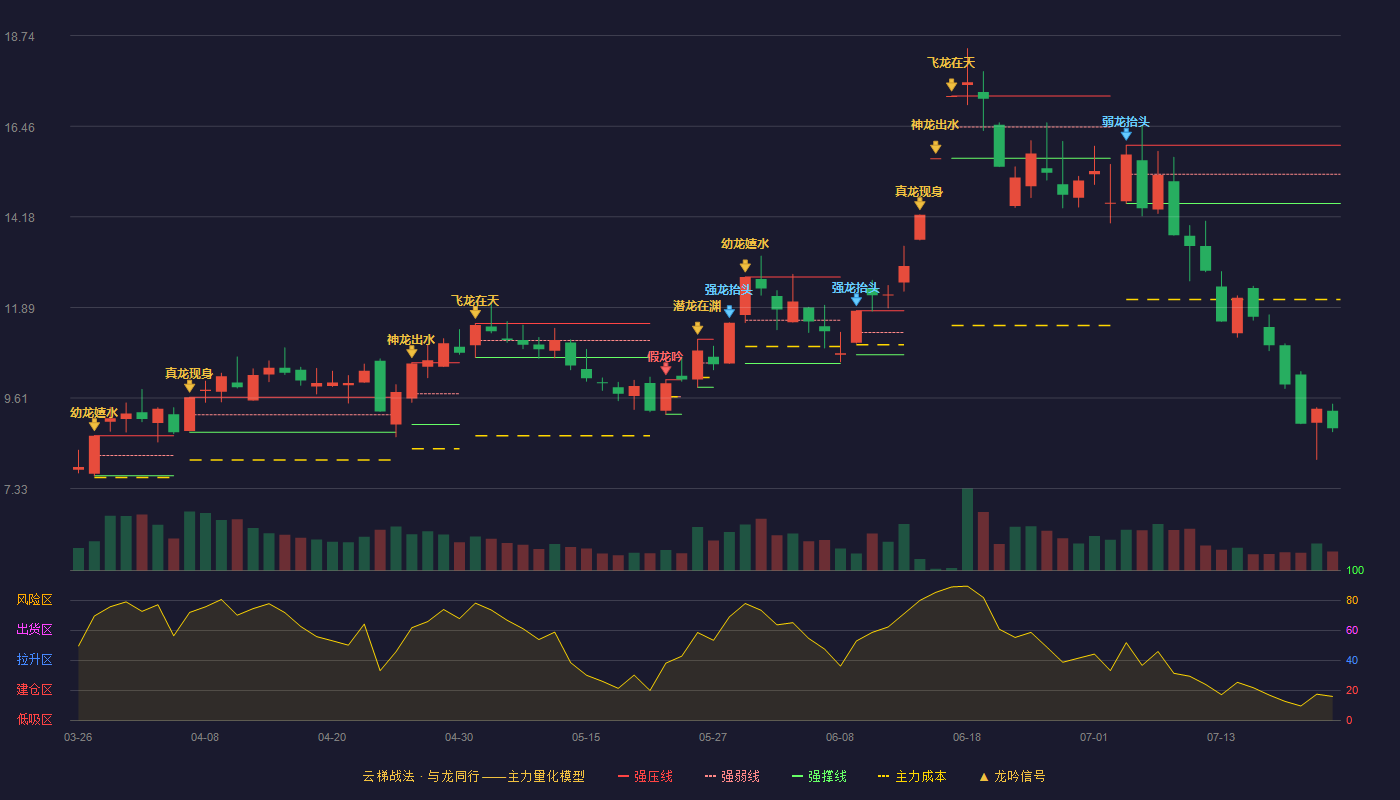Toggle the 主力成本 legend entry
1400x800 pixels.
[912, 776]
